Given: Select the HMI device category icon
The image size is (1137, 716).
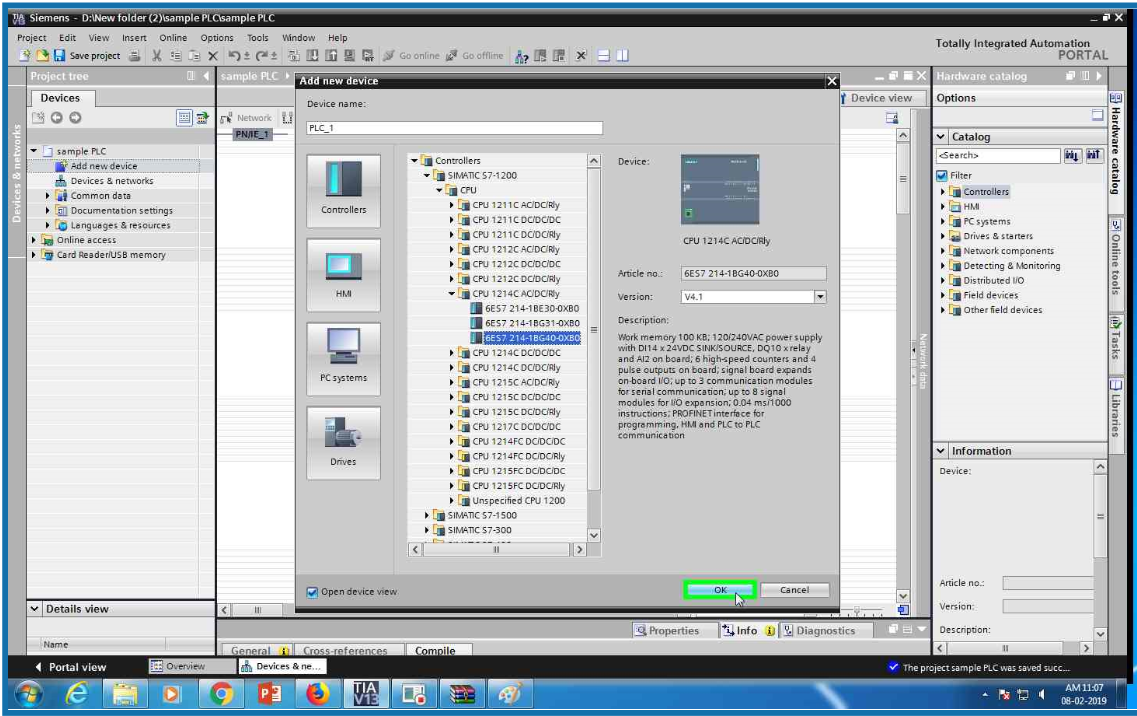Looking at the screenshot, I should [343, 275].
